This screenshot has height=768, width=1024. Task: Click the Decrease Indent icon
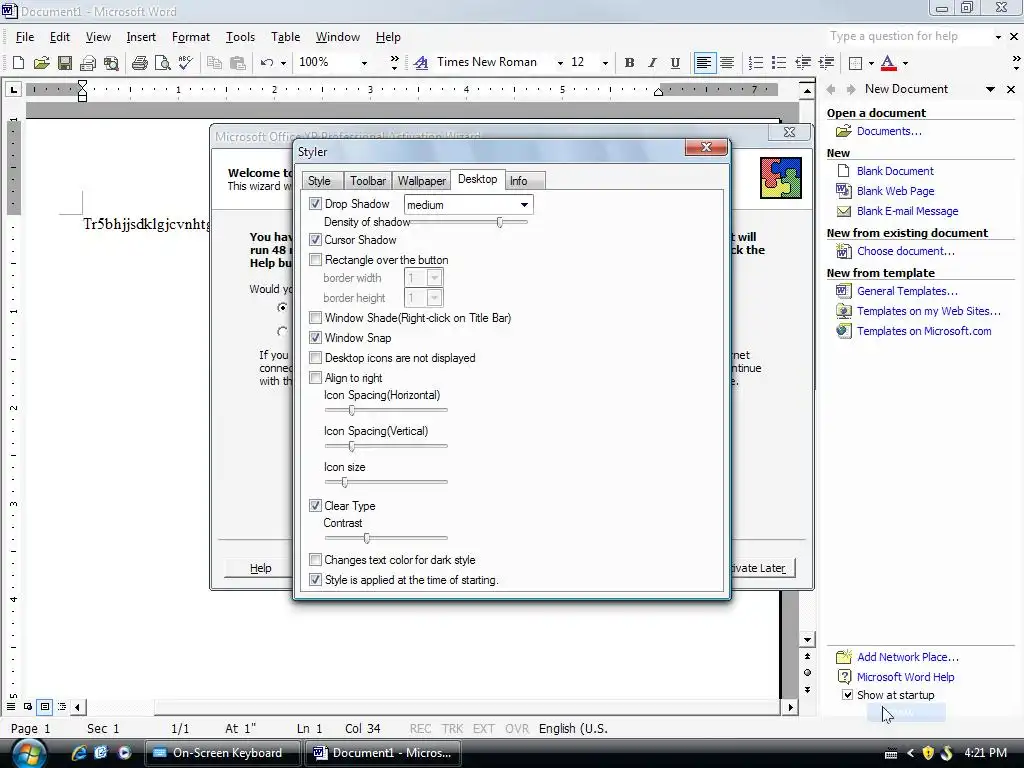[x=803, y=63]
